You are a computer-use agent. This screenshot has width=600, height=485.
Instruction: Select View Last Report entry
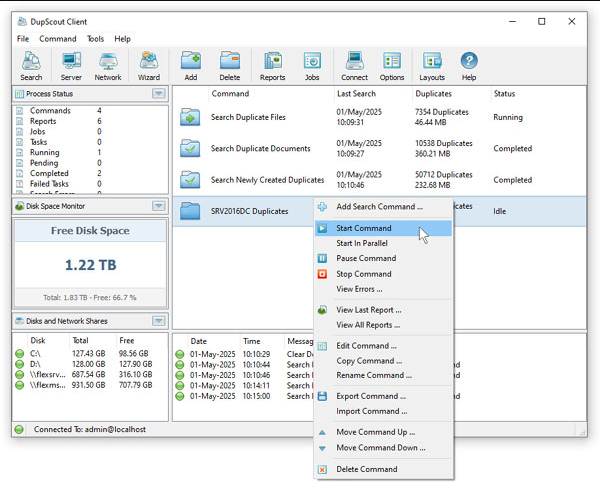(x=383, y=310)
